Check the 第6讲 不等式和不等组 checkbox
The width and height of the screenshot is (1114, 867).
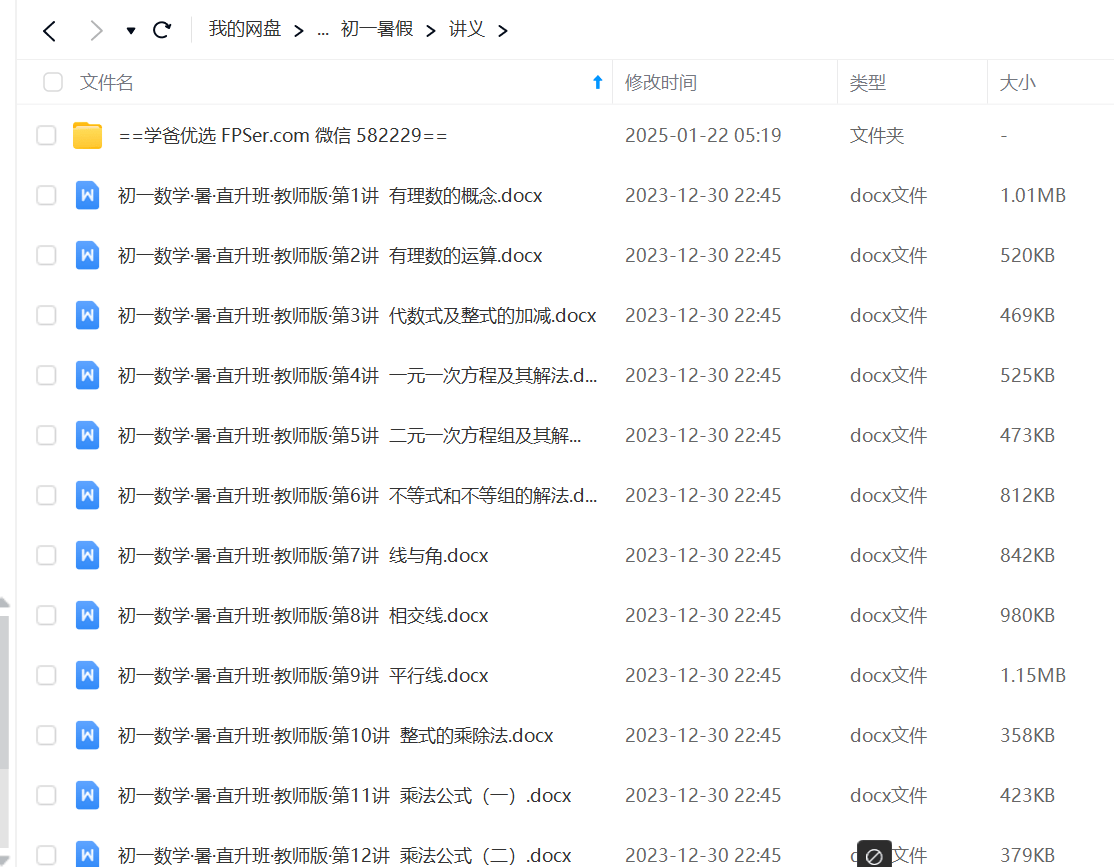click(x=46, y=495)
